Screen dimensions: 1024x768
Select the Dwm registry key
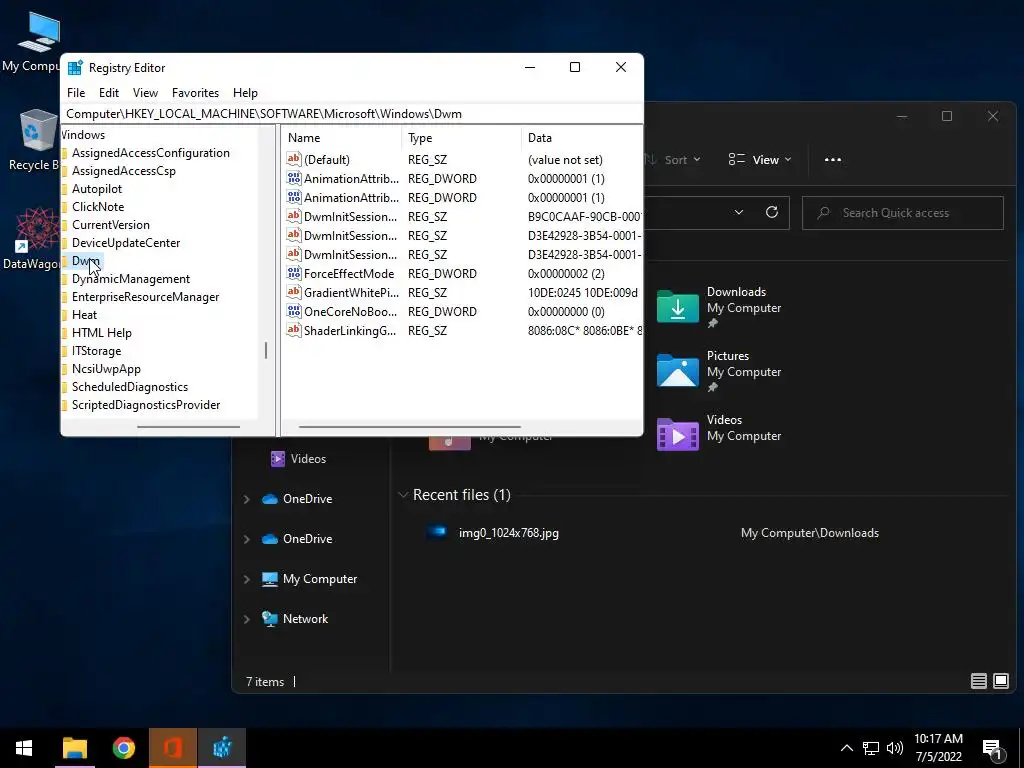click(x=86, y=261)
